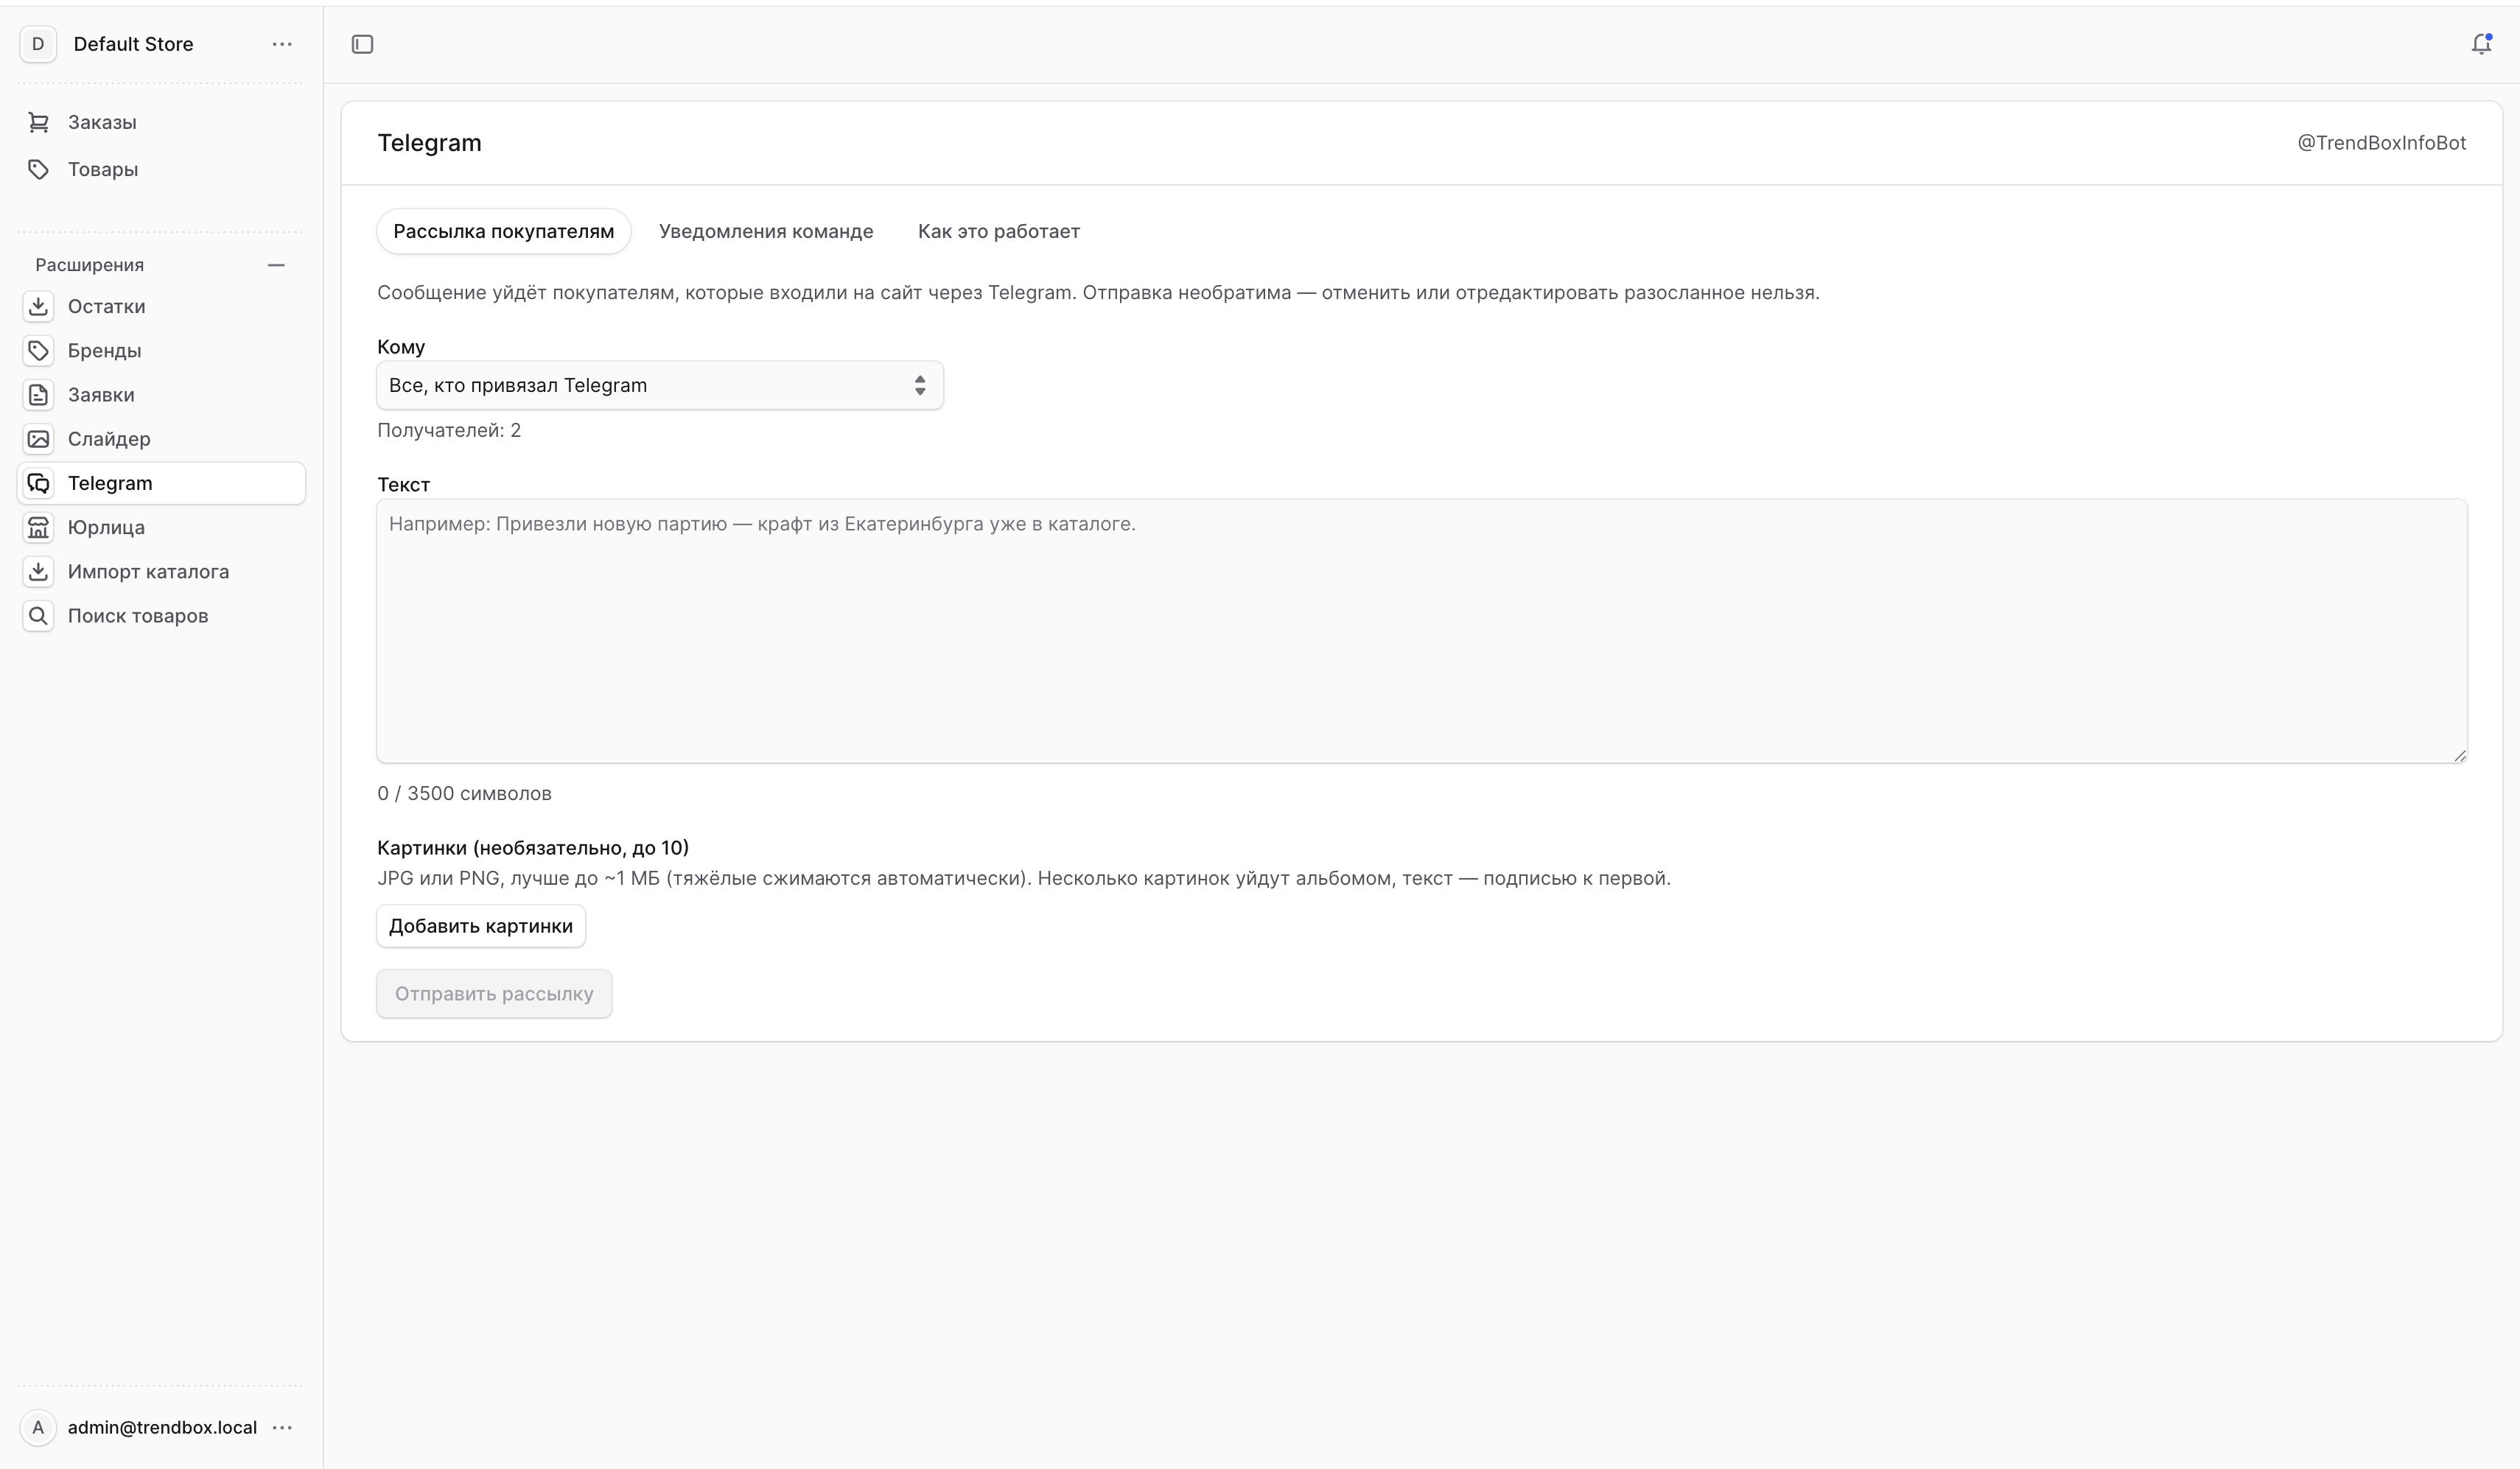Open the Кому recipient dropdown
Viewport: 2520px width, 1469px height.
pyautogui.click(x=660, y=385)
